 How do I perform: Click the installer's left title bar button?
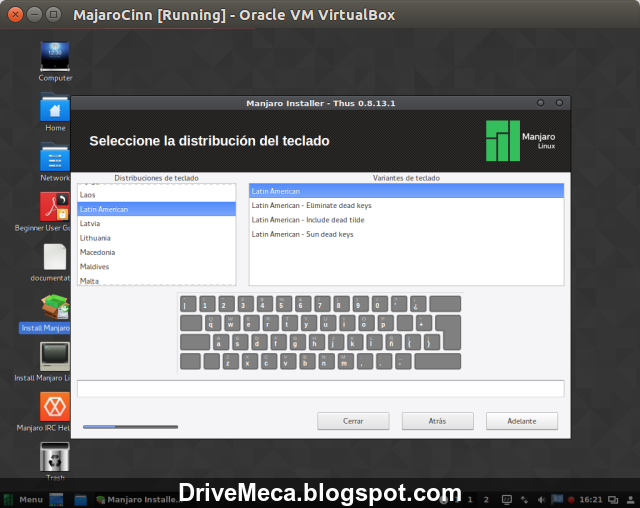[540, 103]
